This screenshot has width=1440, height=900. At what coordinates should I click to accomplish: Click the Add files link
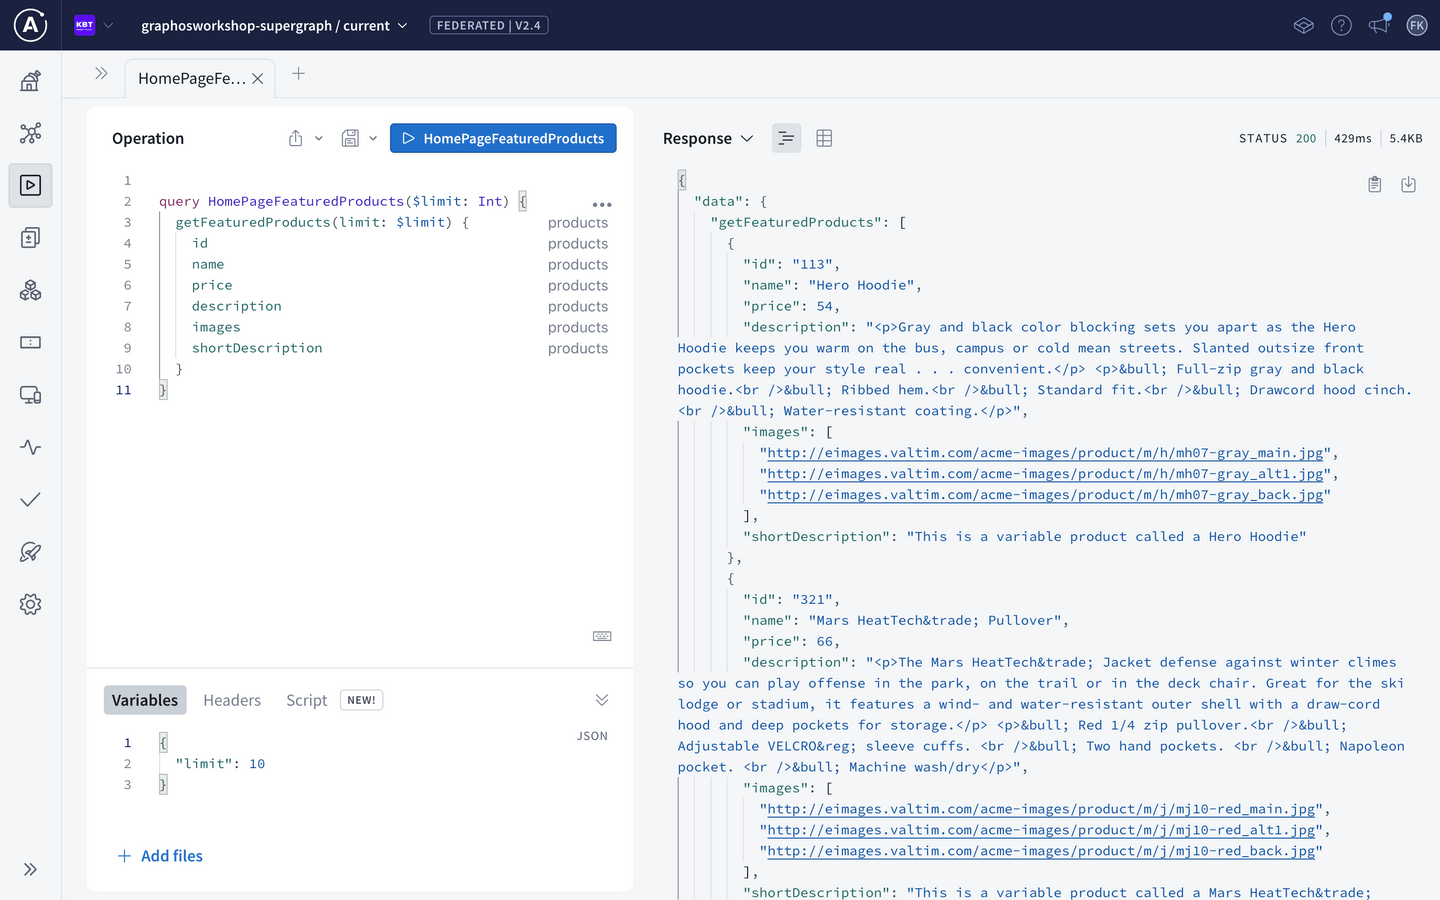click(x=159, y=856)
